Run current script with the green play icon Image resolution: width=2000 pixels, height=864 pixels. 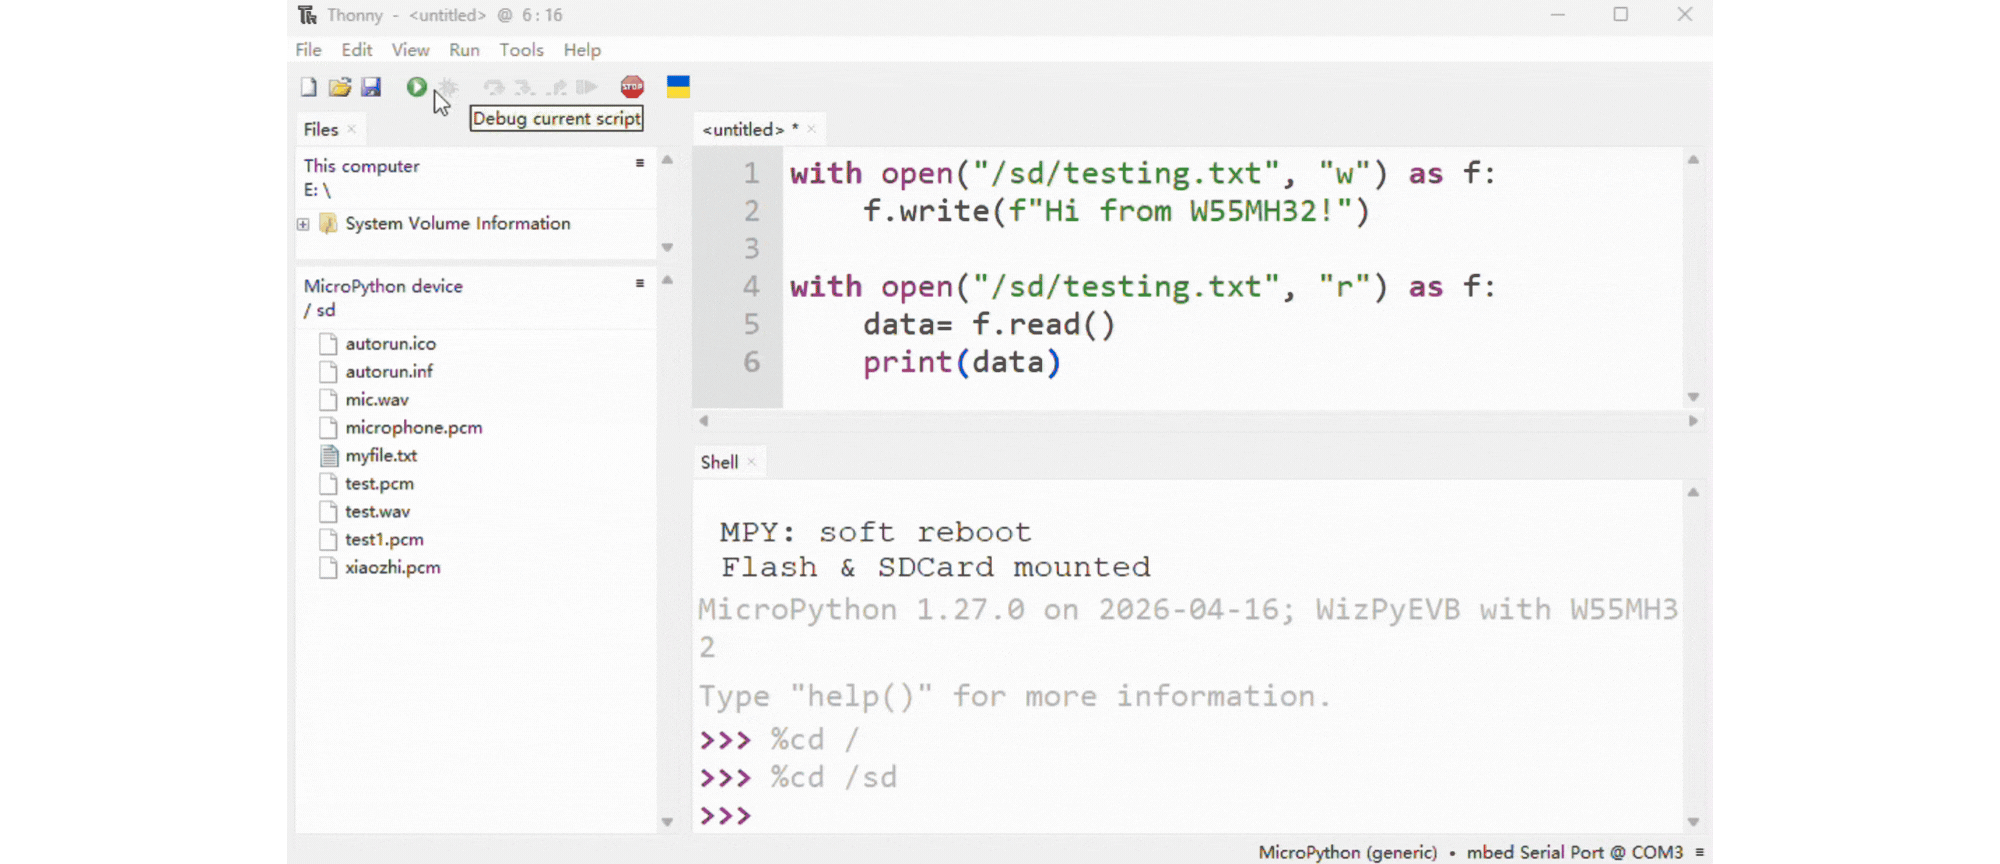[417, 87]
